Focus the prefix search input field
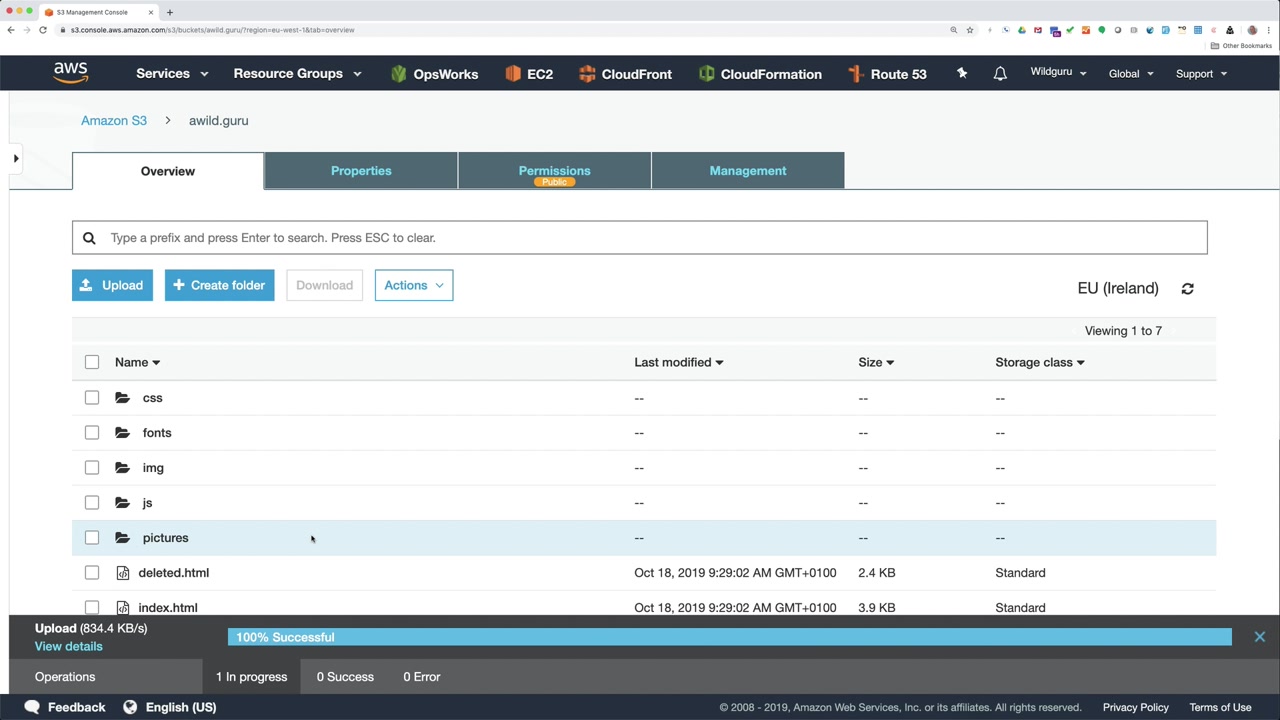 640,238
